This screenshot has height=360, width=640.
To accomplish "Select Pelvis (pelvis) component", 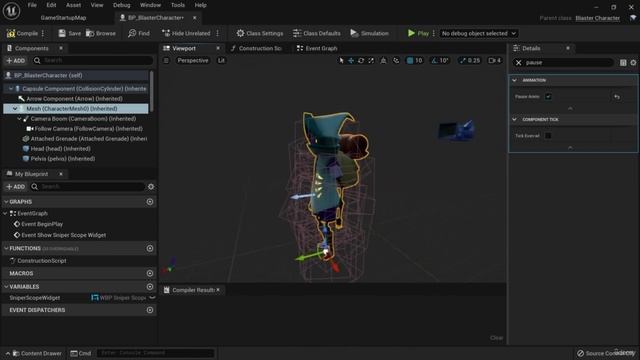I will point(59,159).
